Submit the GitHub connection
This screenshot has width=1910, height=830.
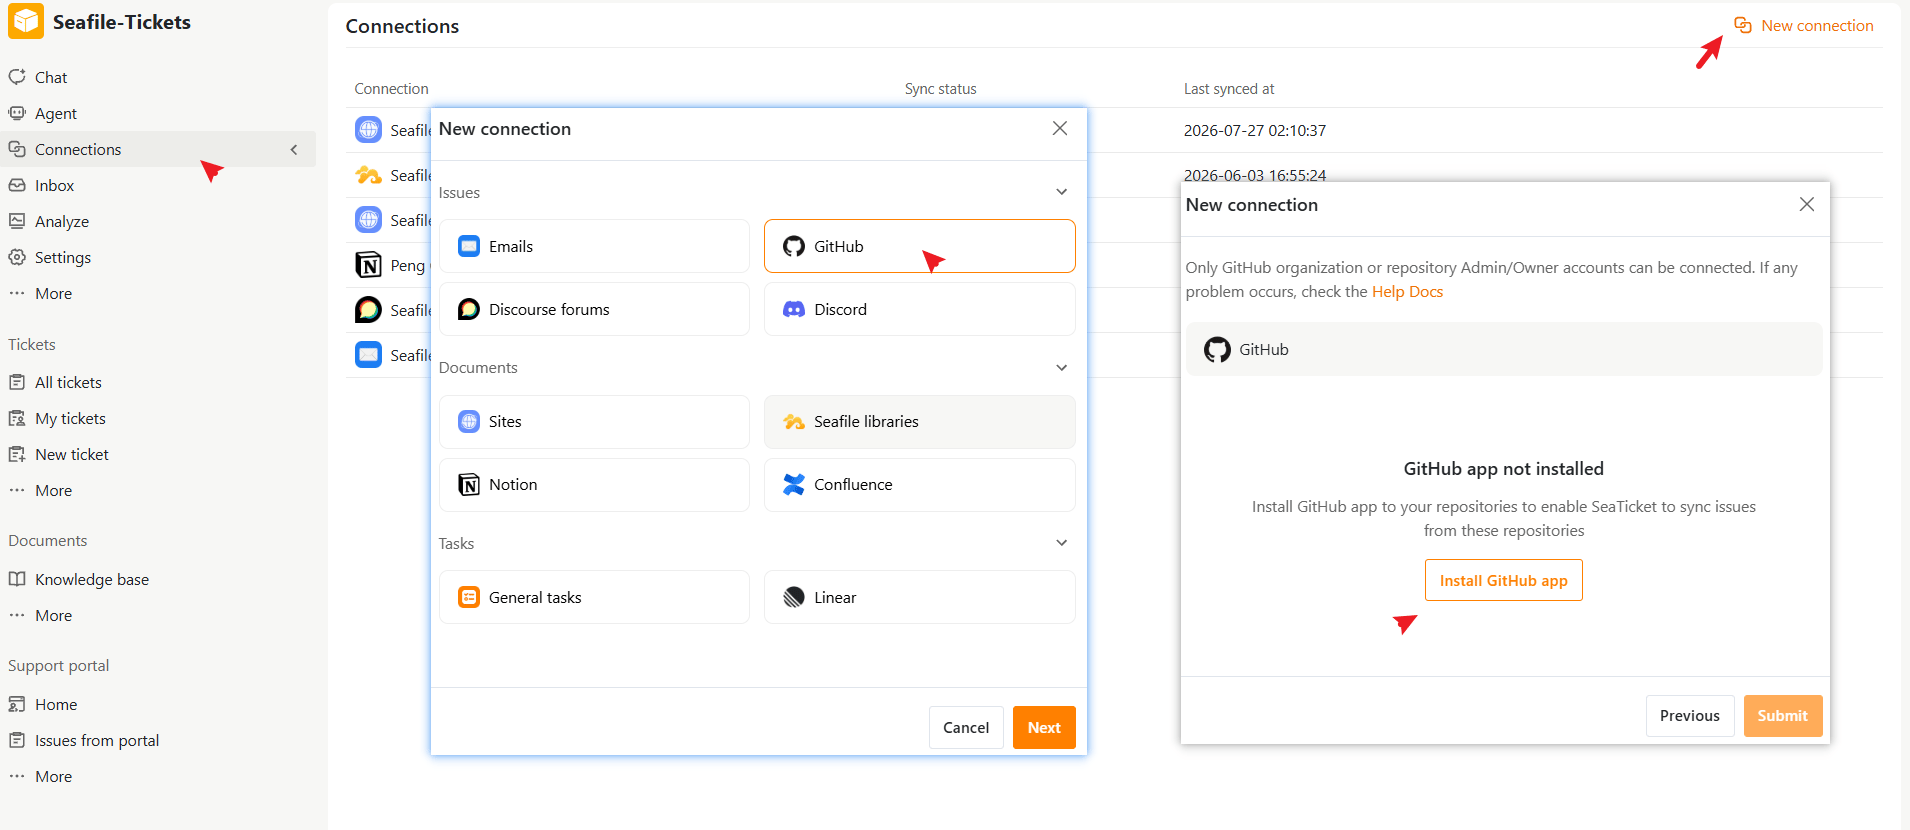pyautogui.click(x=1783, y=716)
